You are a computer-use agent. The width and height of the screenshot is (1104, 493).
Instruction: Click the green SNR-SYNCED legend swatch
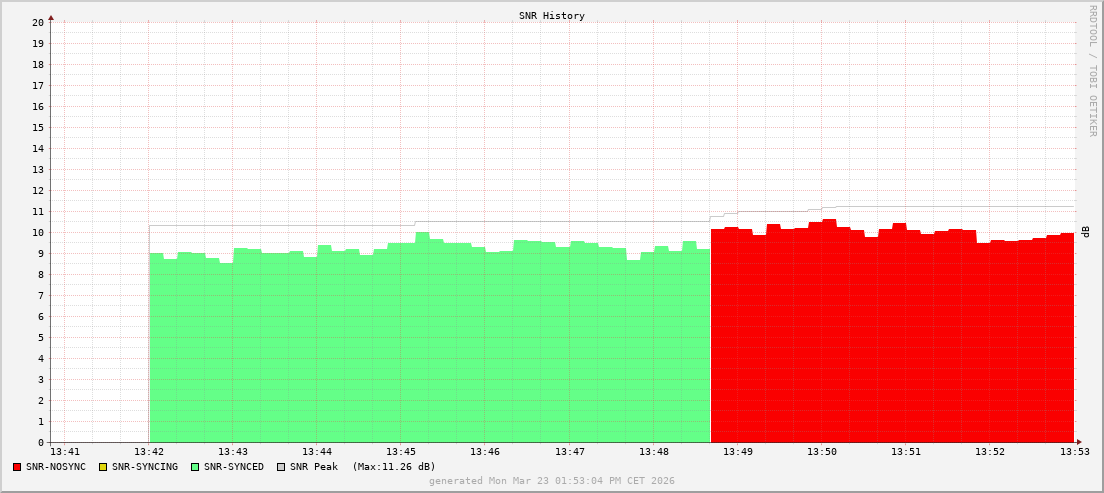tap(195, 467)
